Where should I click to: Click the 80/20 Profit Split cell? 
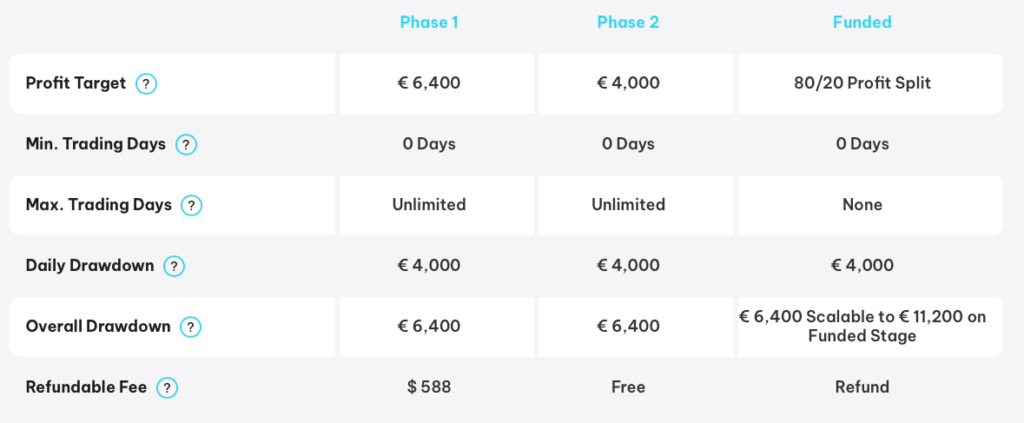(x=862, y=84)
